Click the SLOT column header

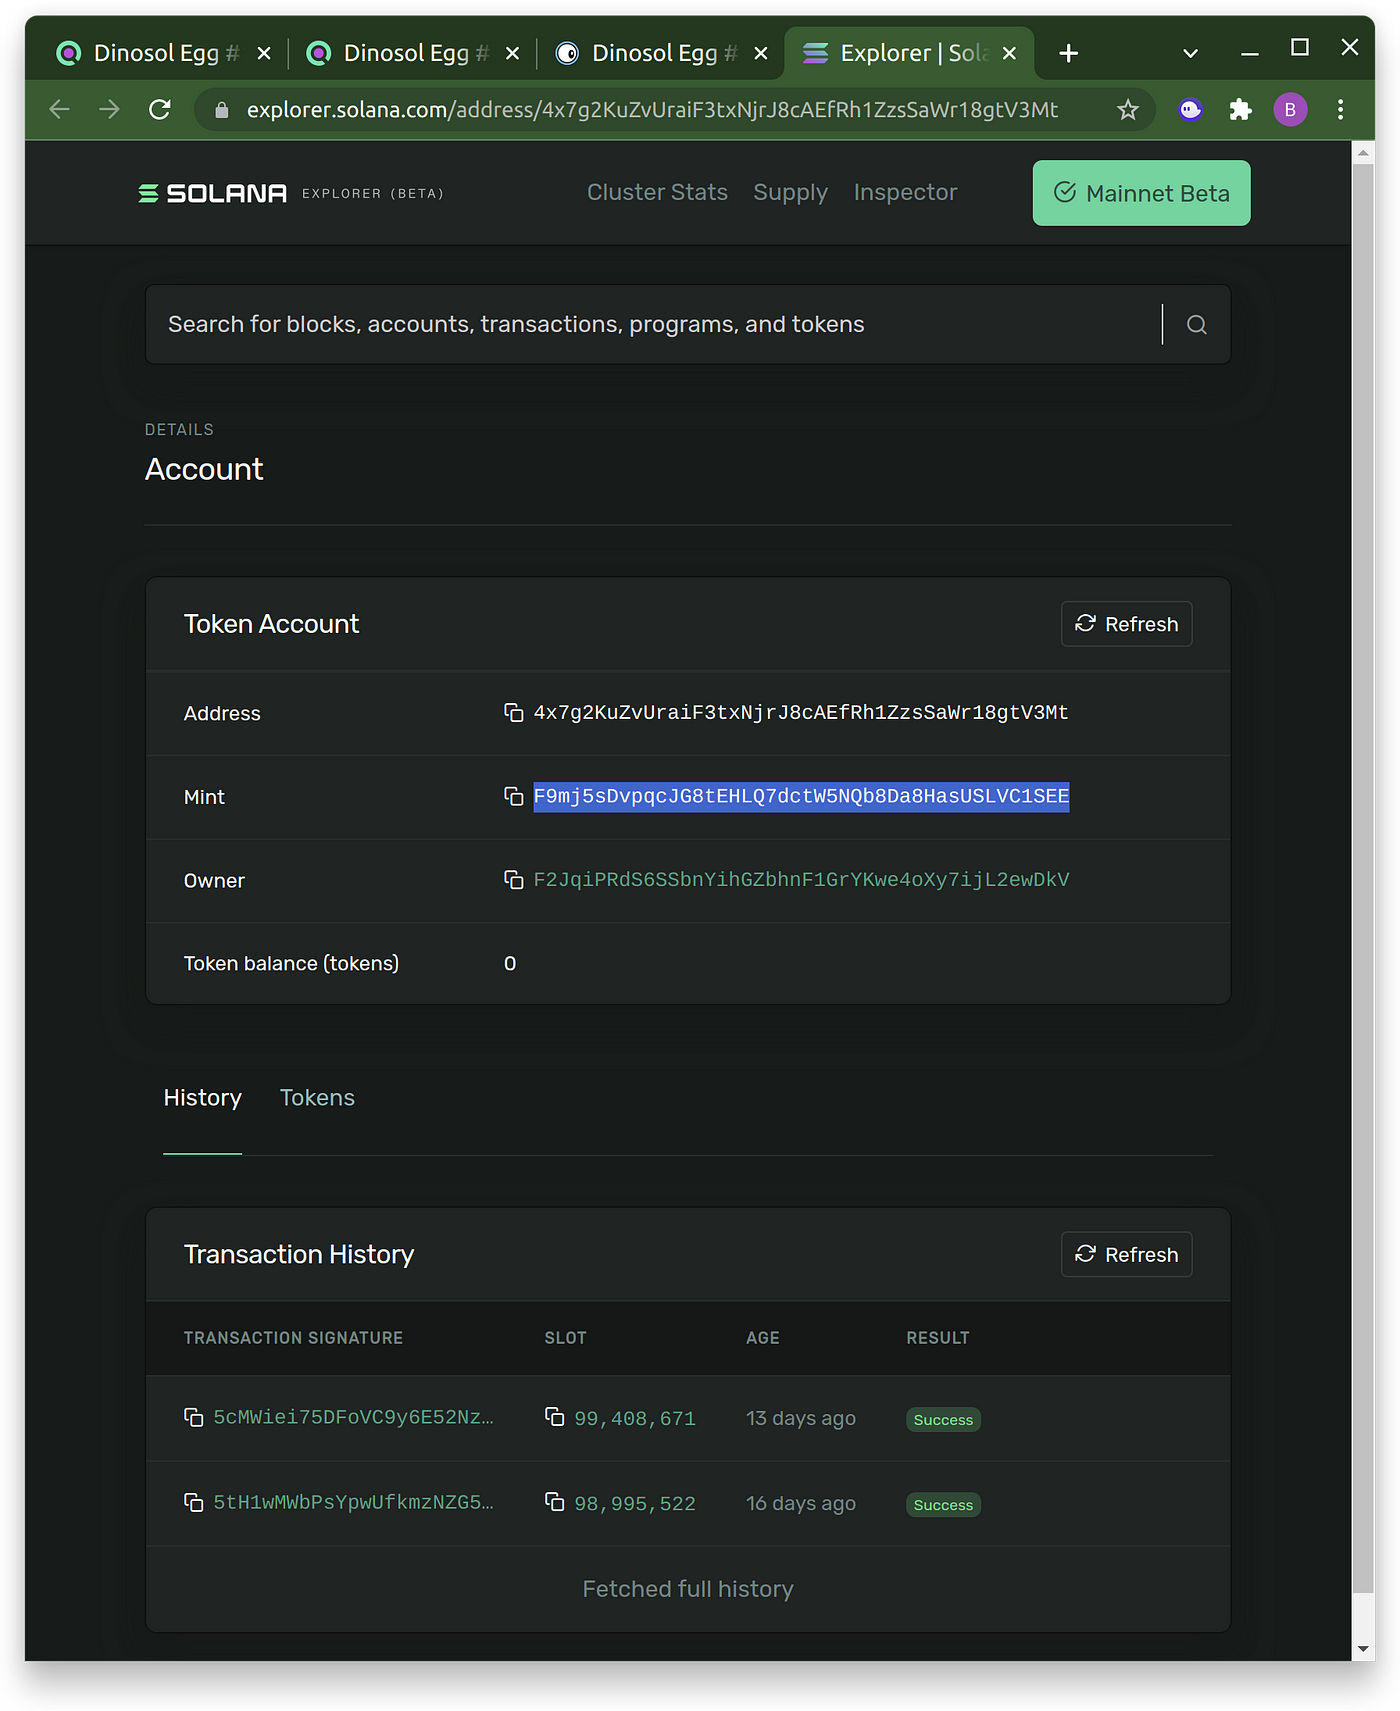tap(565, 1338)
